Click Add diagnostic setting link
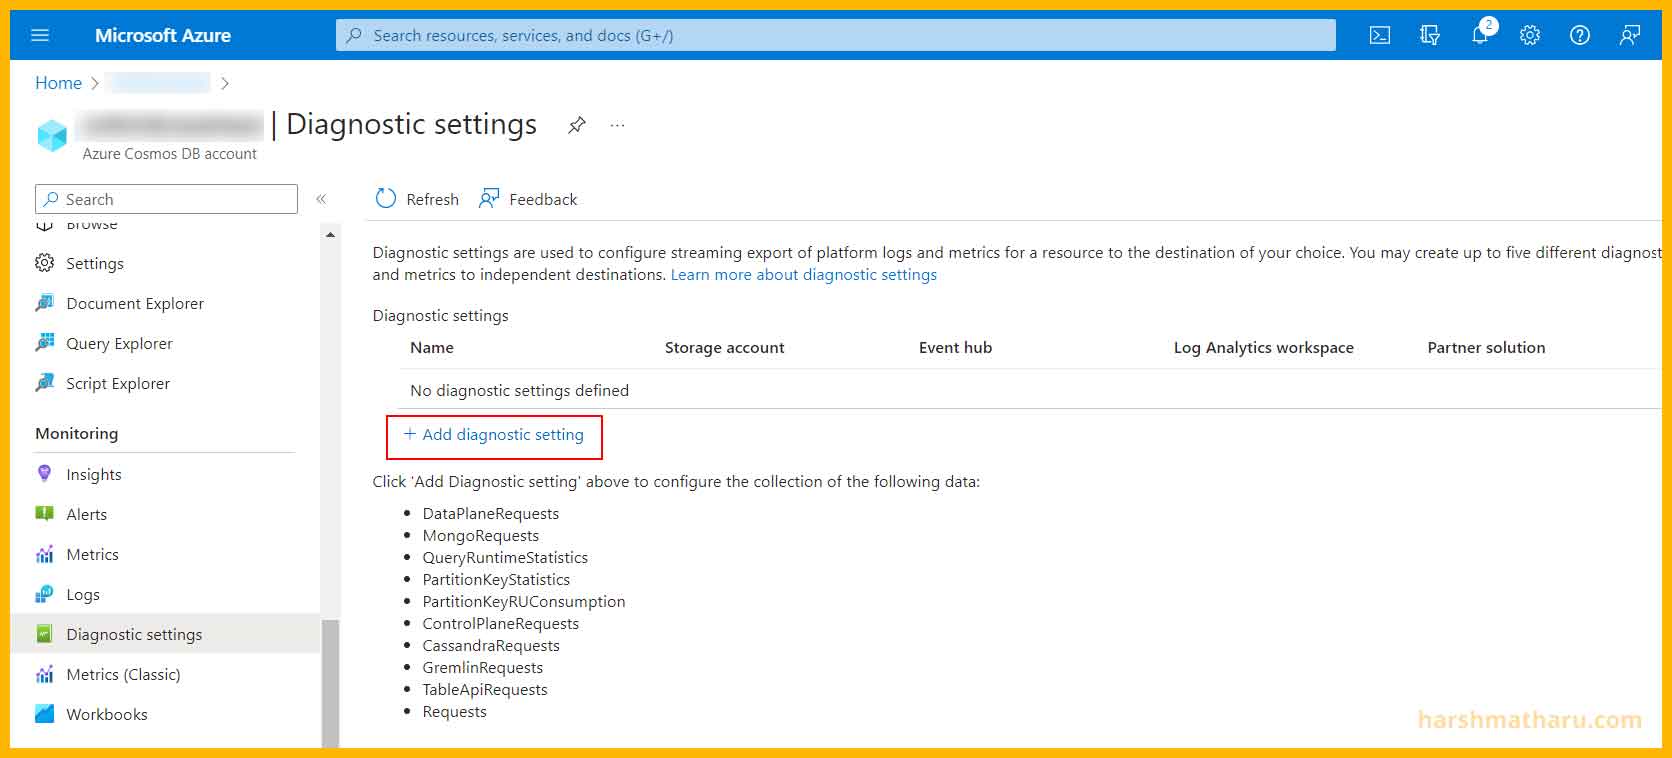Screen dimensions: 1672x758 [494, 434]
